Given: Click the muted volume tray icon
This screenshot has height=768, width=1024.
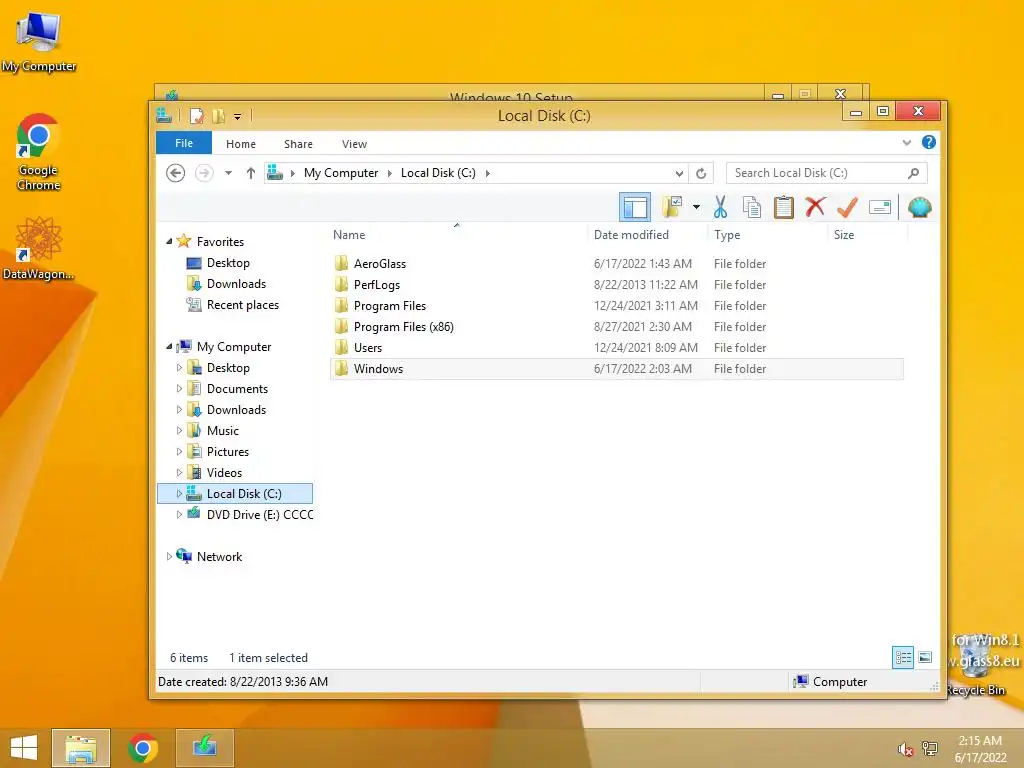Looking at the screenshot, I should pyautogui.click(x=905, y=749).
